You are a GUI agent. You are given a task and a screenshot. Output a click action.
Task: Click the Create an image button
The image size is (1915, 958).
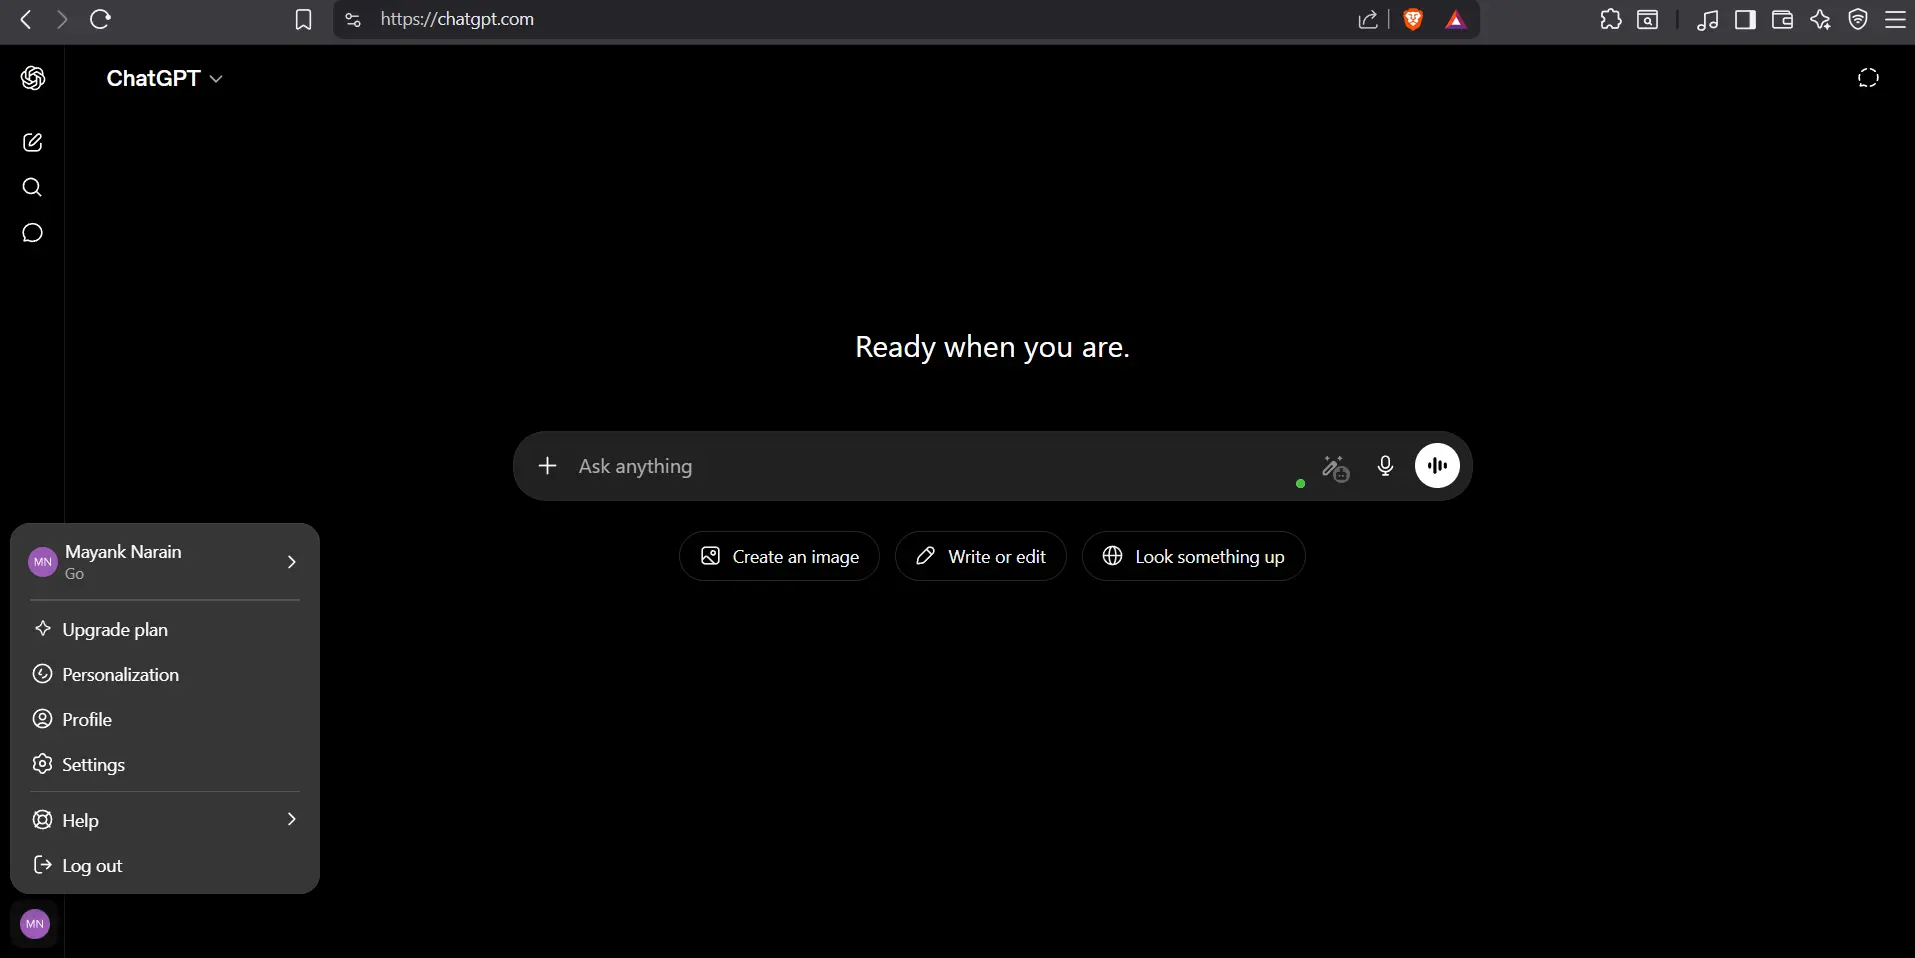779,556
